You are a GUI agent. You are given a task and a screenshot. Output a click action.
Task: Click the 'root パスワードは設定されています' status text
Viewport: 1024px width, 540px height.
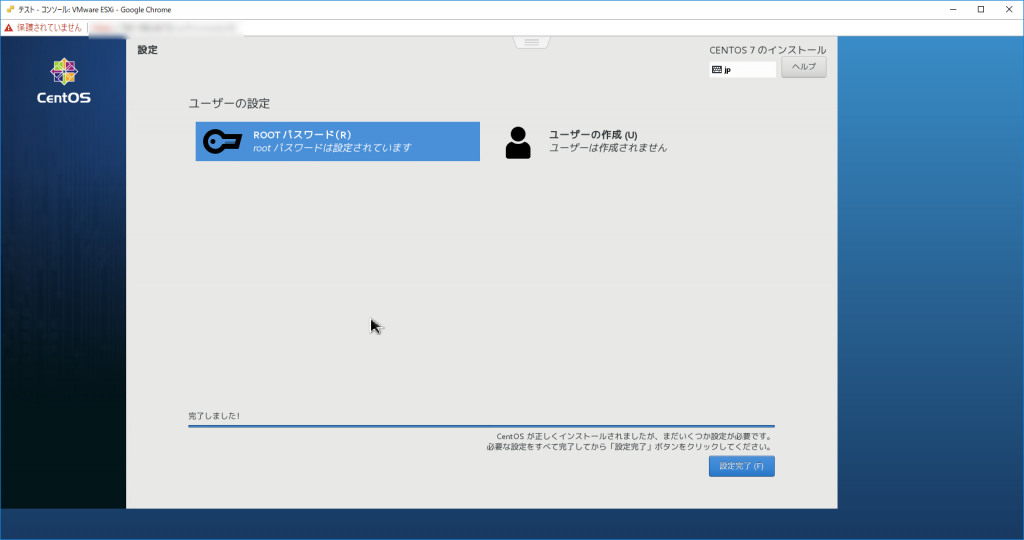(x=332, y=148)
